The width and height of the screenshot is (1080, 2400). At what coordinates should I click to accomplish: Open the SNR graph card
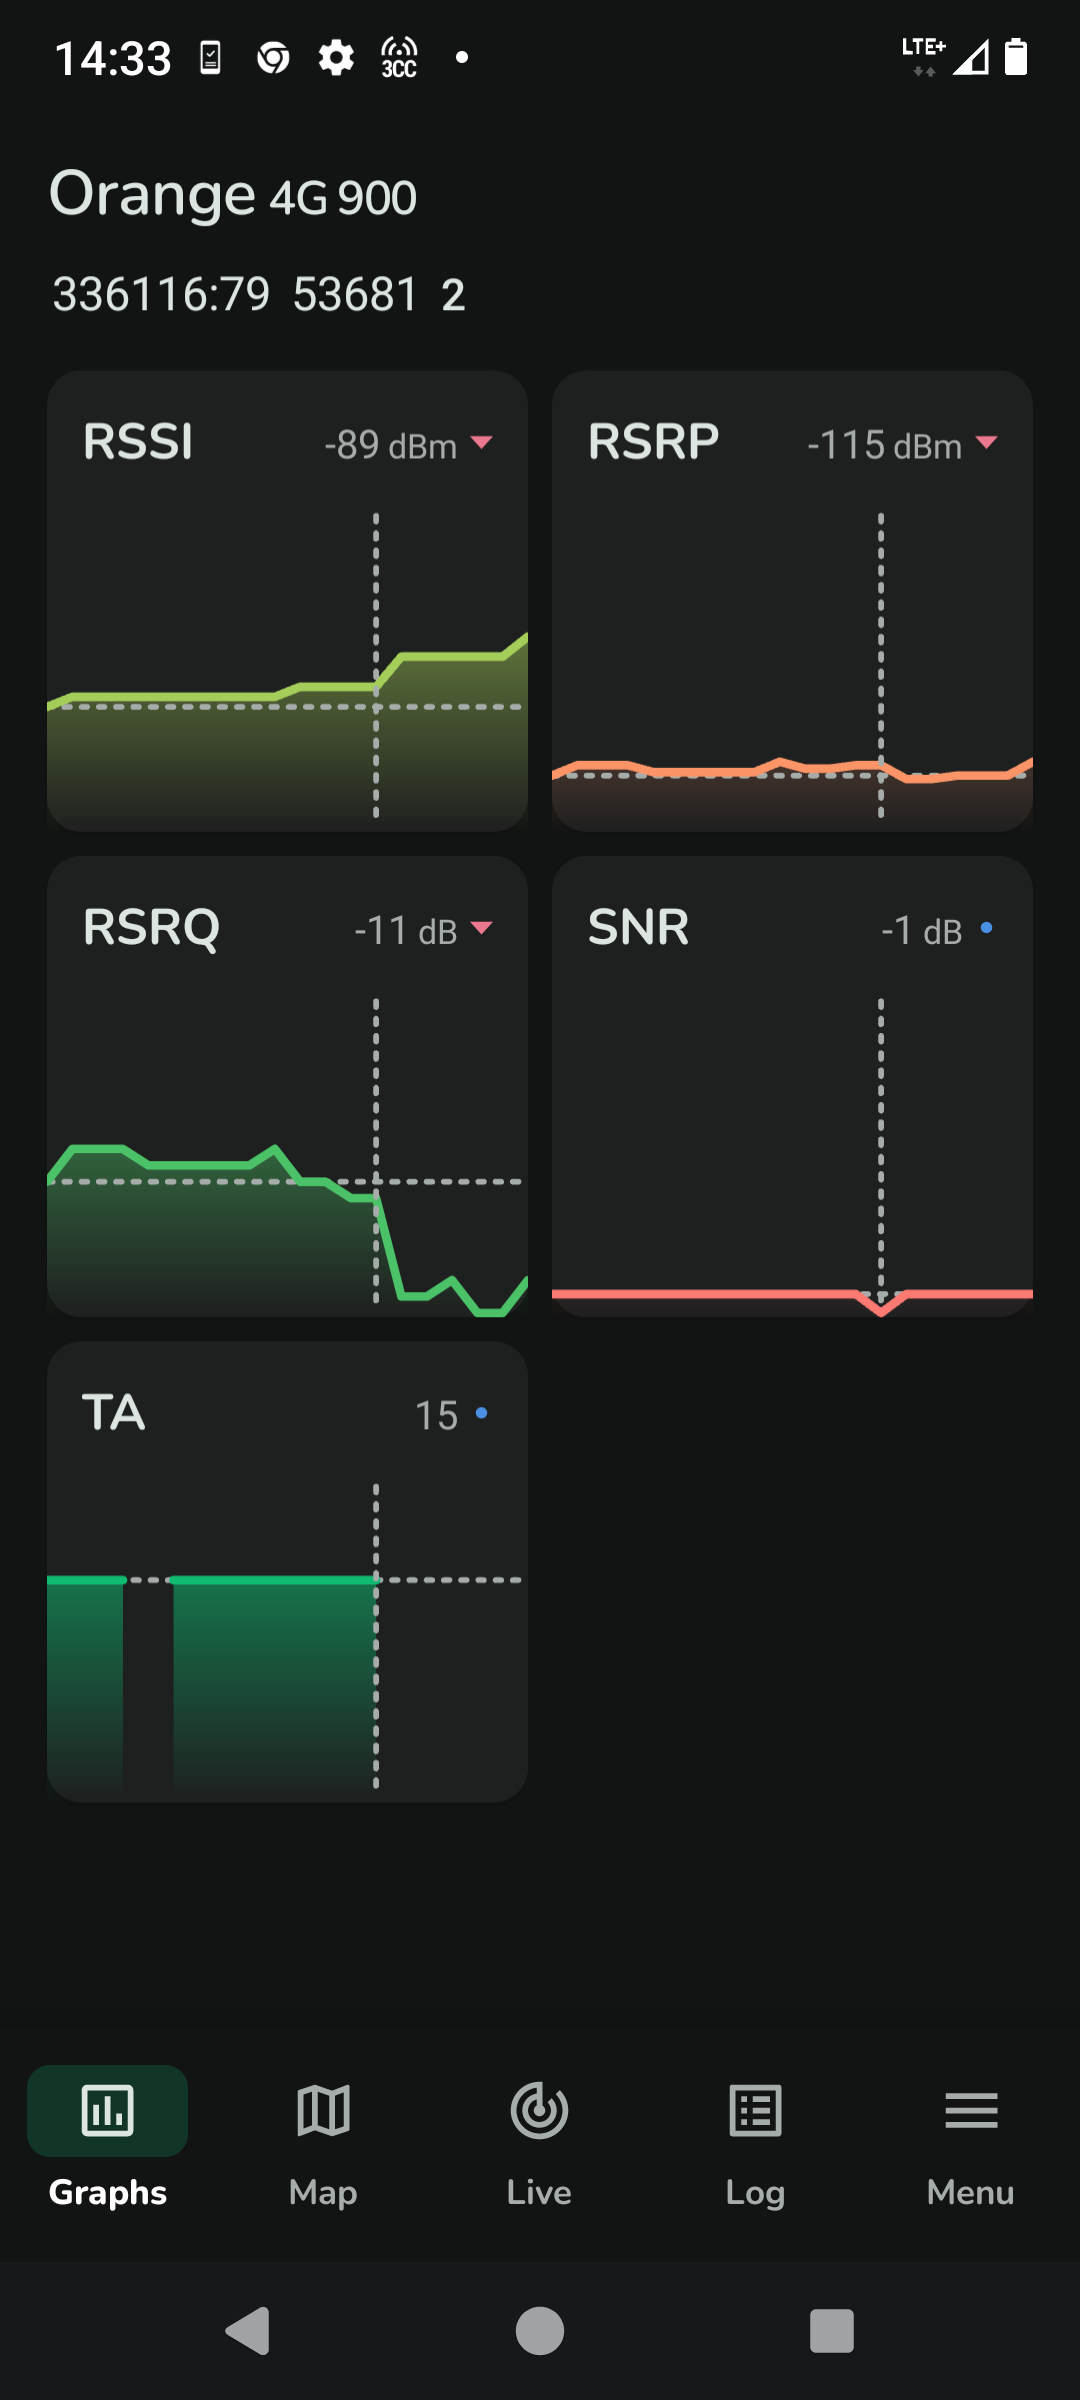click(x=793, y=1087)
